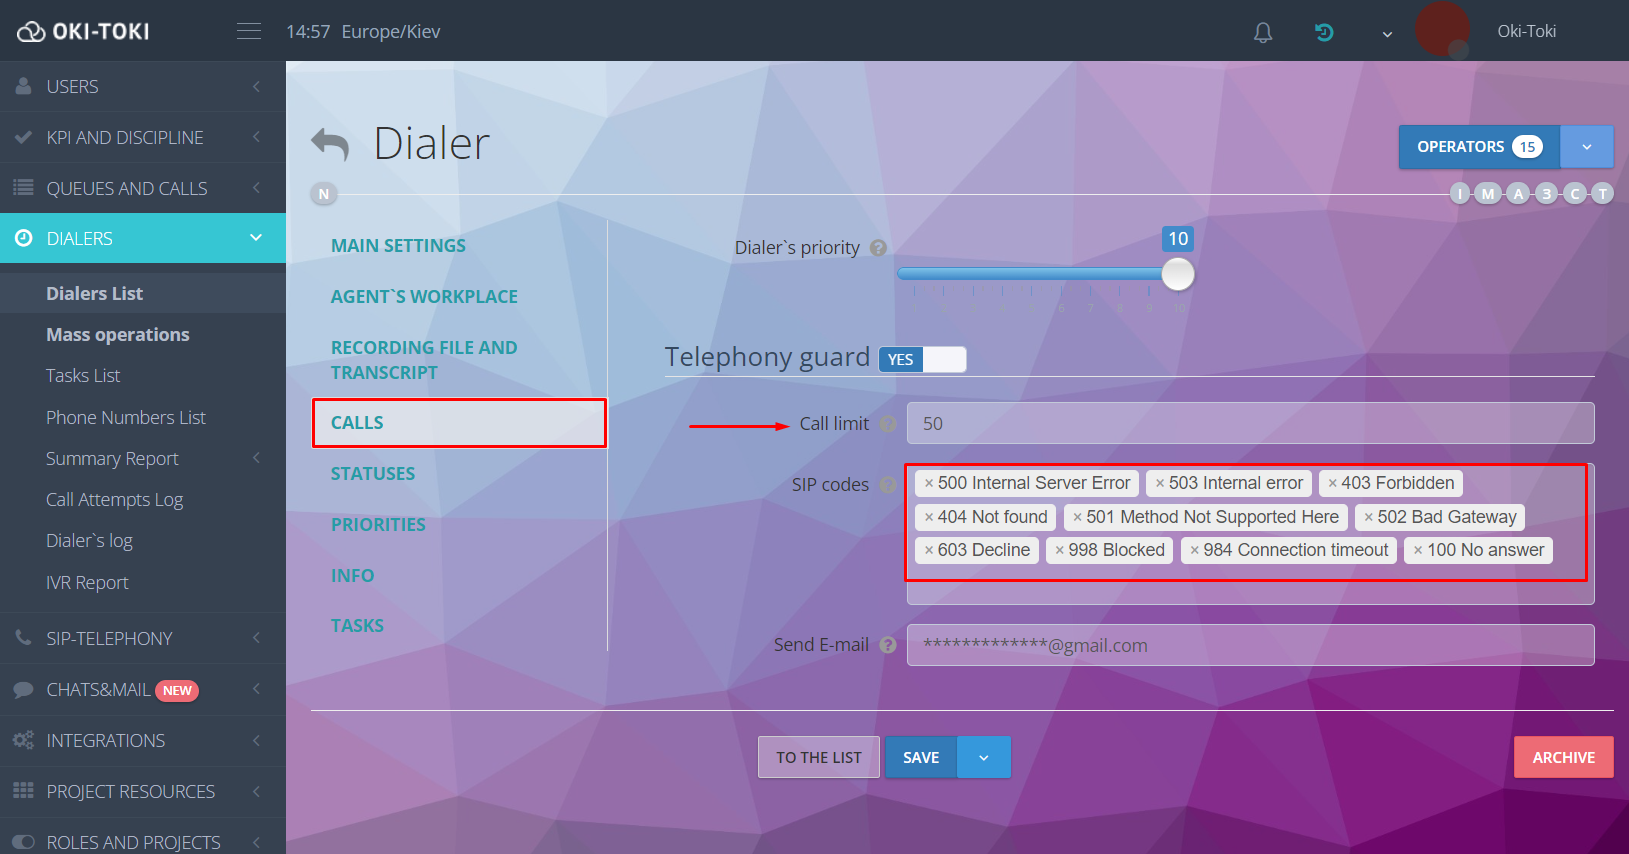
Task: Click the To The List button
Action: 818,758
